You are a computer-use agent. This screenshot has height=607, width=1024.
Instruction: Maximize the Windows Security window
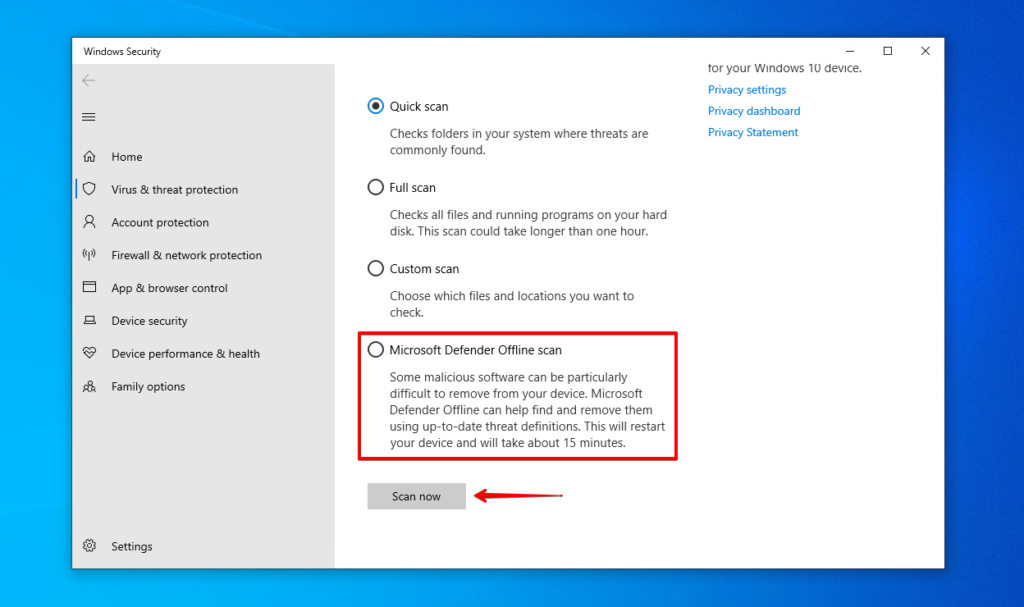[x=887, y=51]
